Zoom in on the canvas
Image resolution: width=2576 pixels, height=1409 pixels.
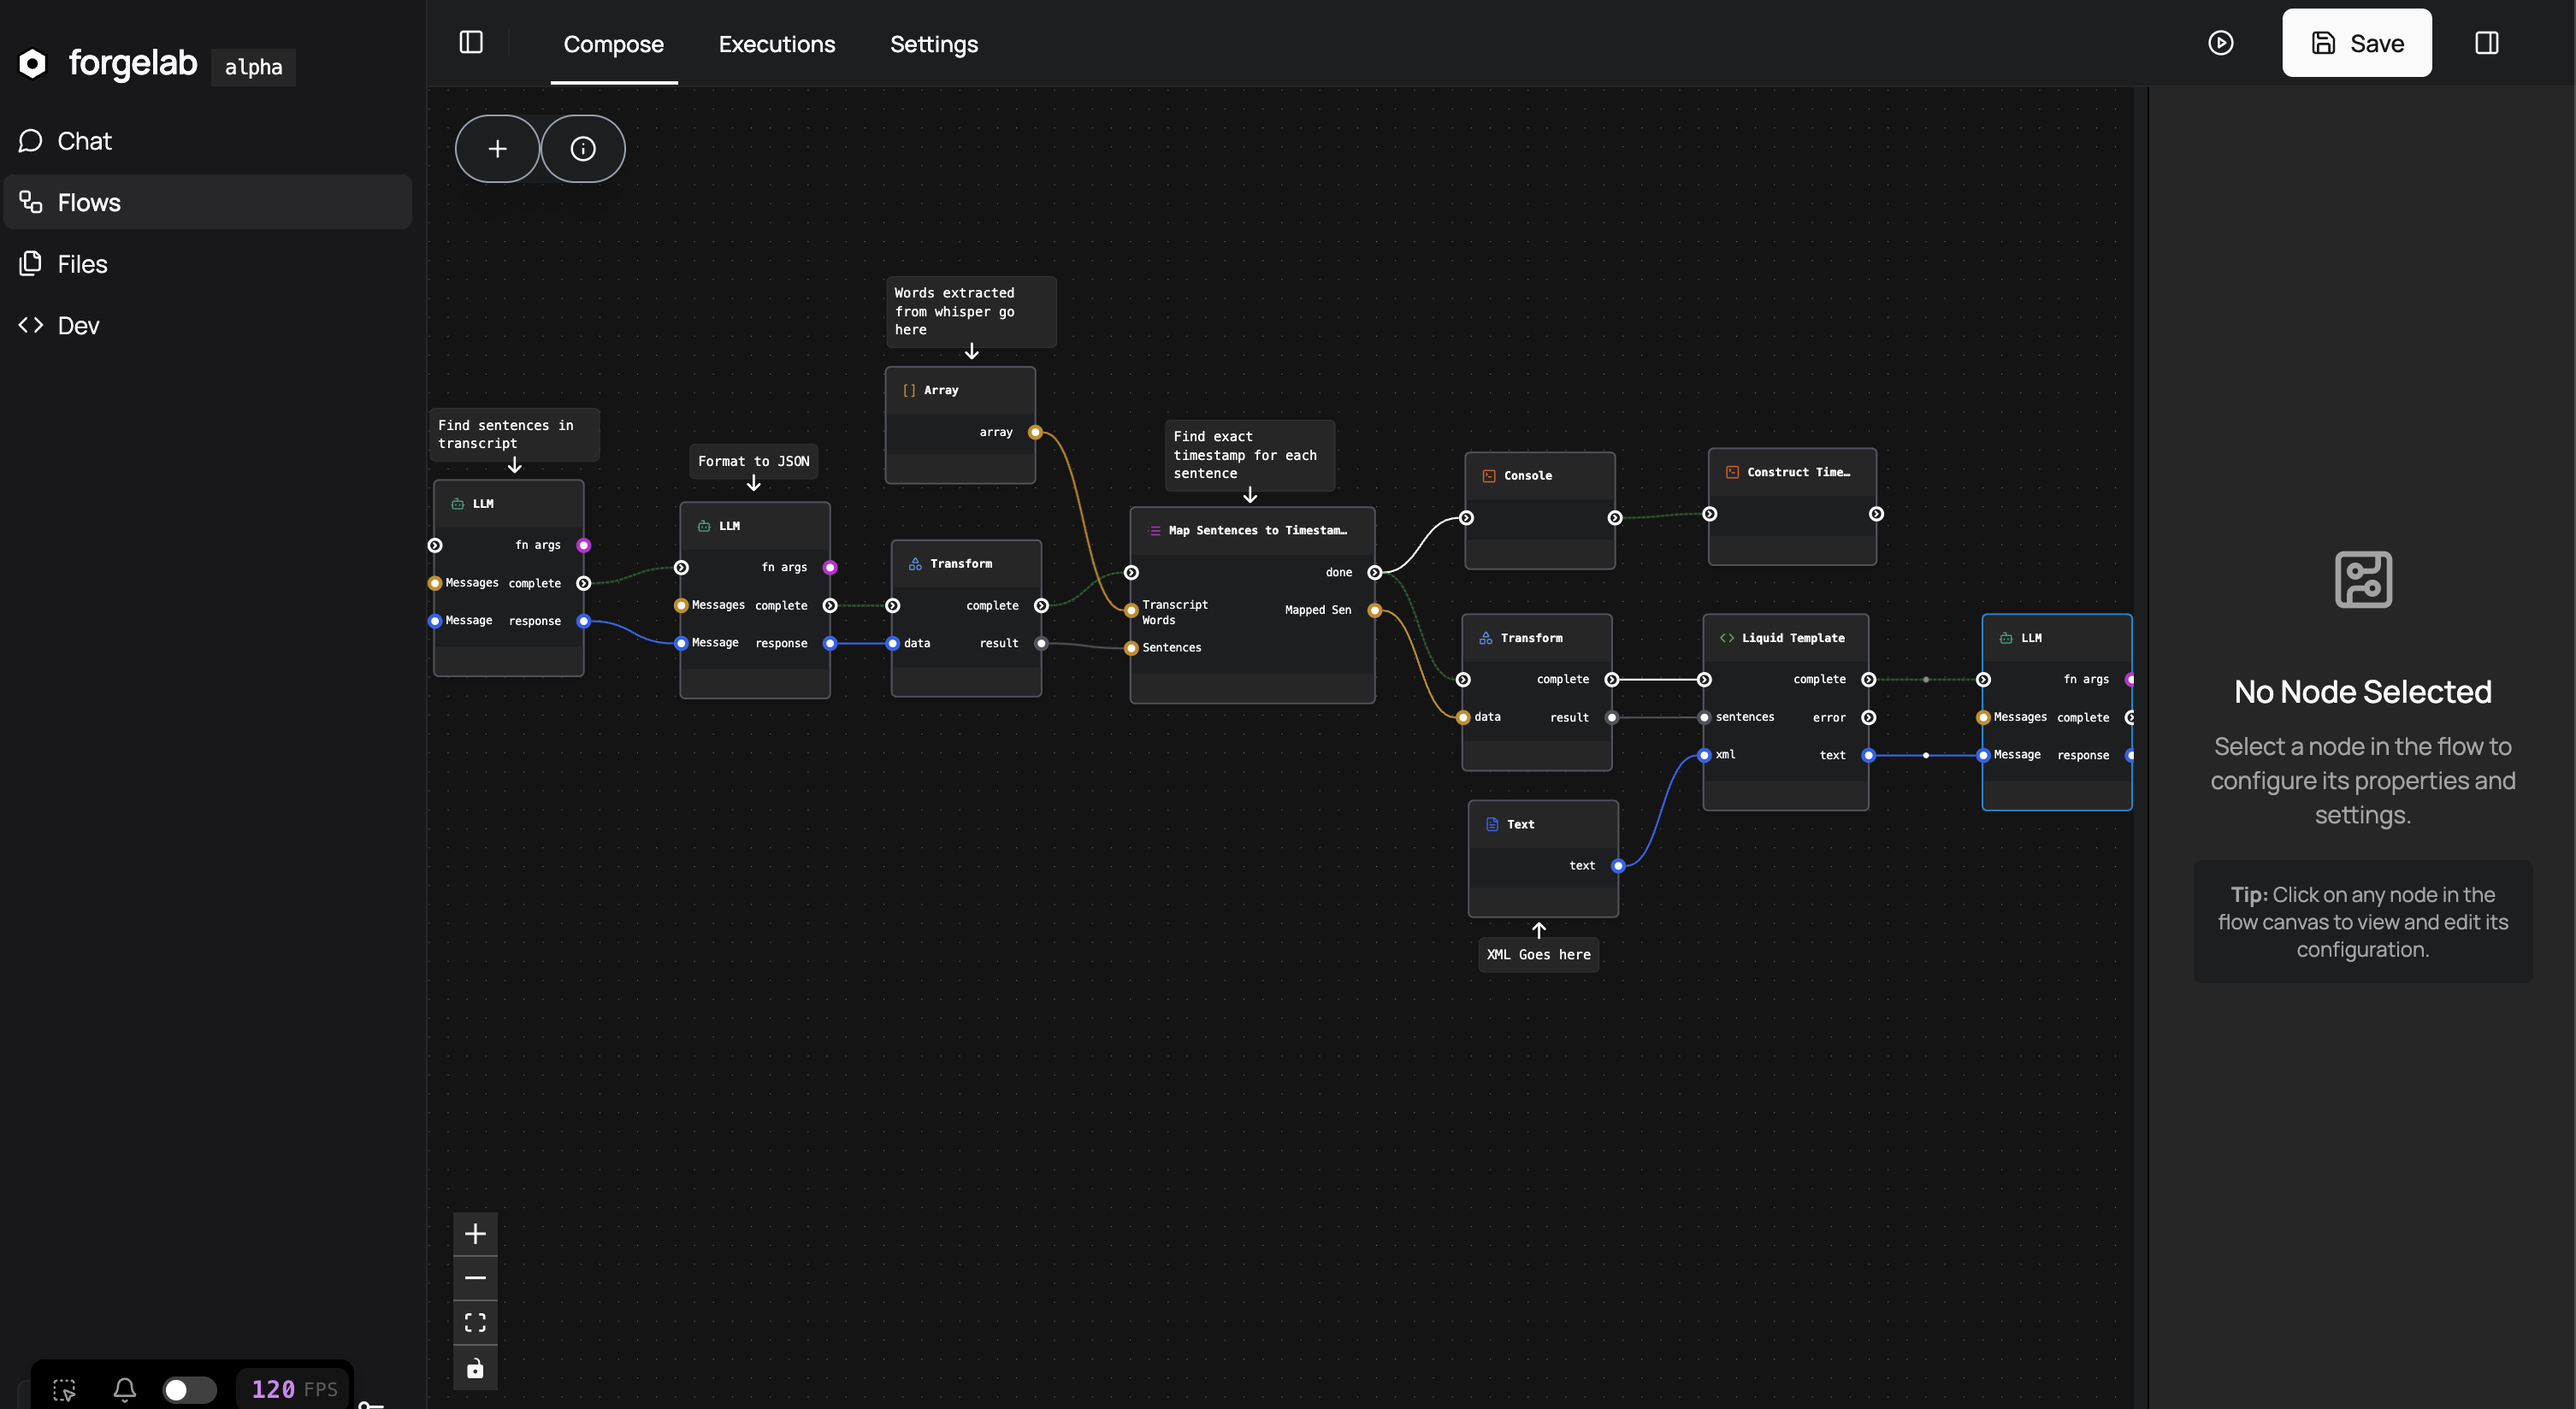point(475,1233)
